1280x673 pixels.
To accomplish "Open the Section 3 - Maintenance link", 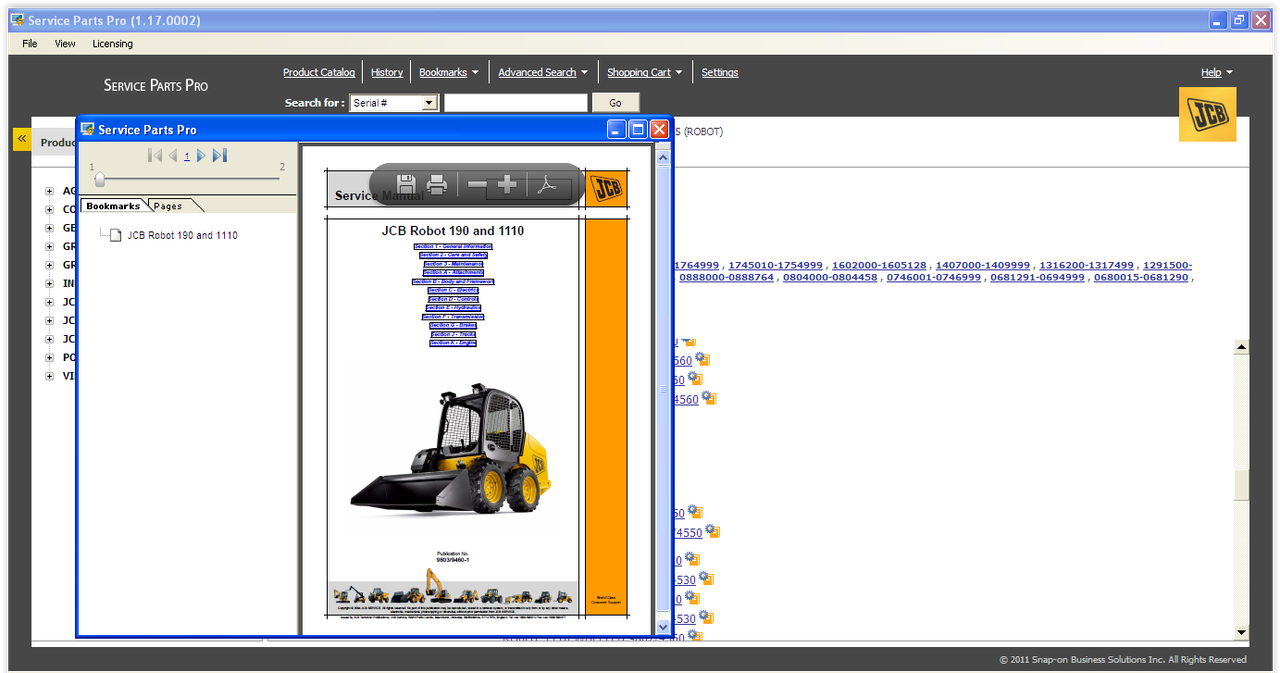I will (453, 264).
